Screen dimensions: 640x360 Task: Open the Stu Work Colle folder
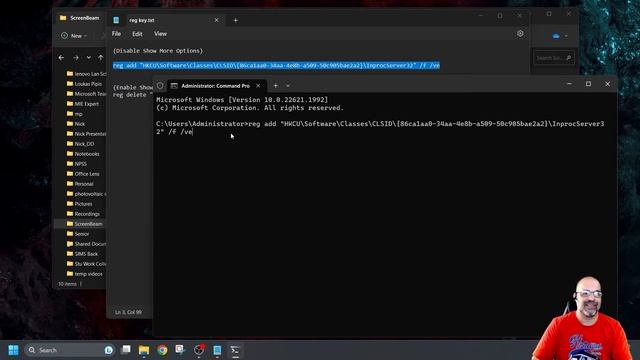click(86, 264)
